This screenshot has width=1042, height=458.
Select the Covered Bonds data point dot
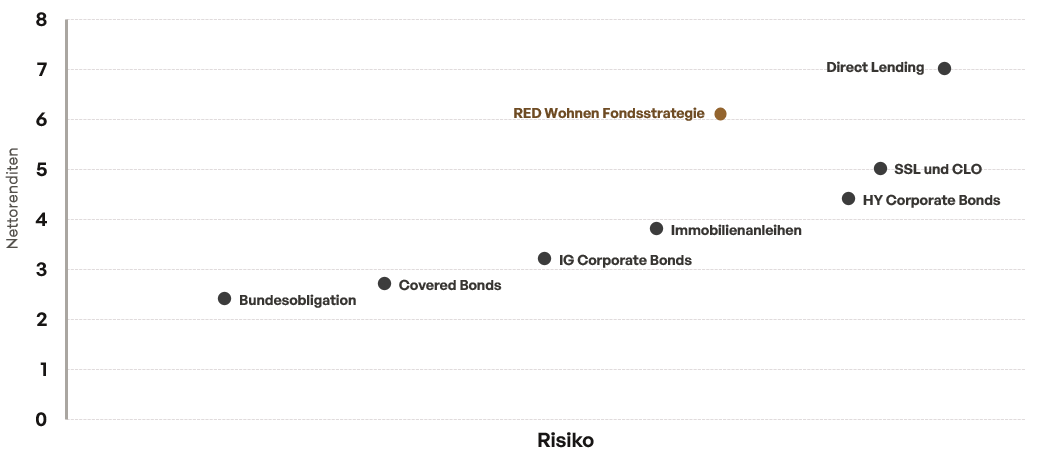384,284
